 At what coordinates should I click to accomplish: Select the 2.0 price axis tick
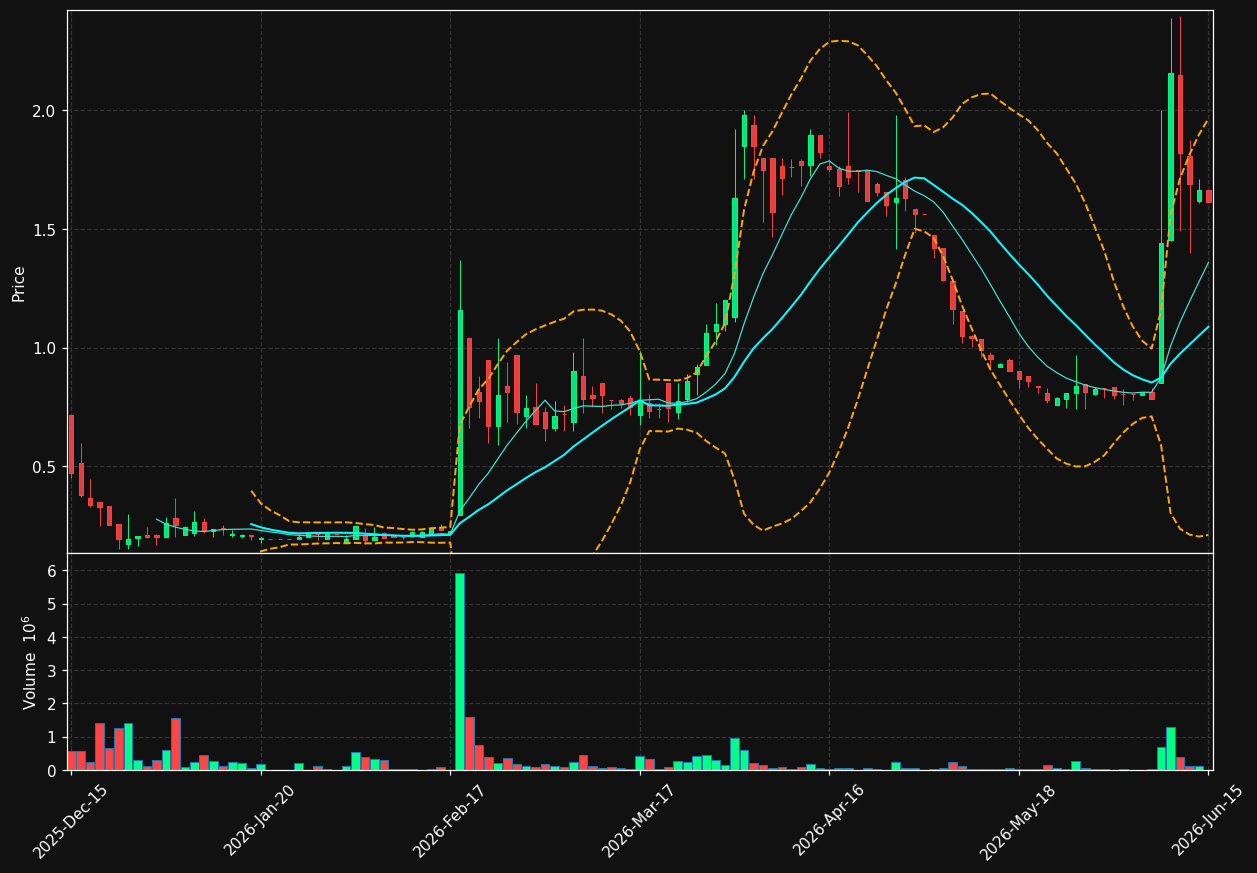(x=46, y=110)
